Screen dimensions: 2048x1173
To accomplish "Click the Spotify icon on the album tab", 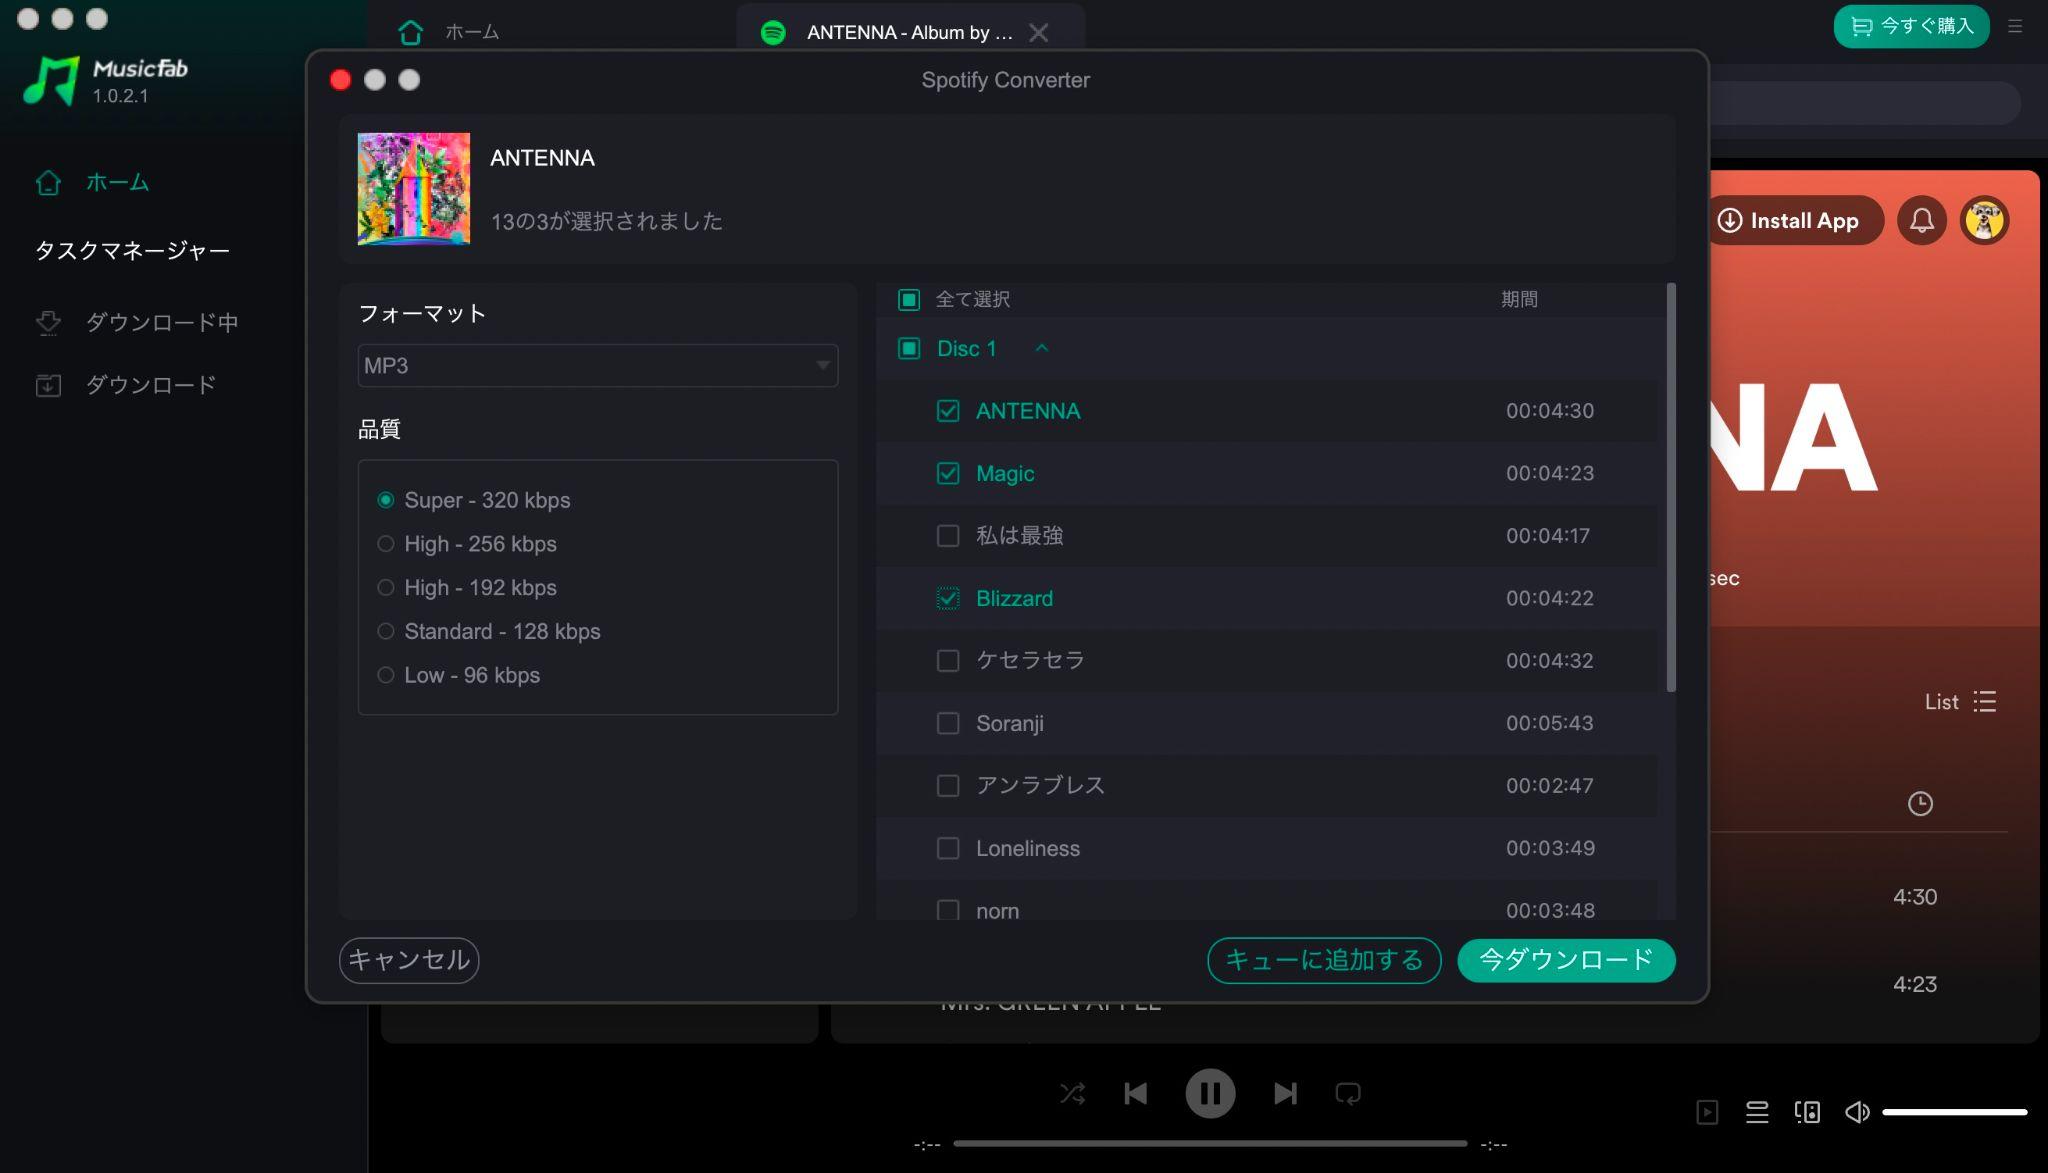I will 773,32.
